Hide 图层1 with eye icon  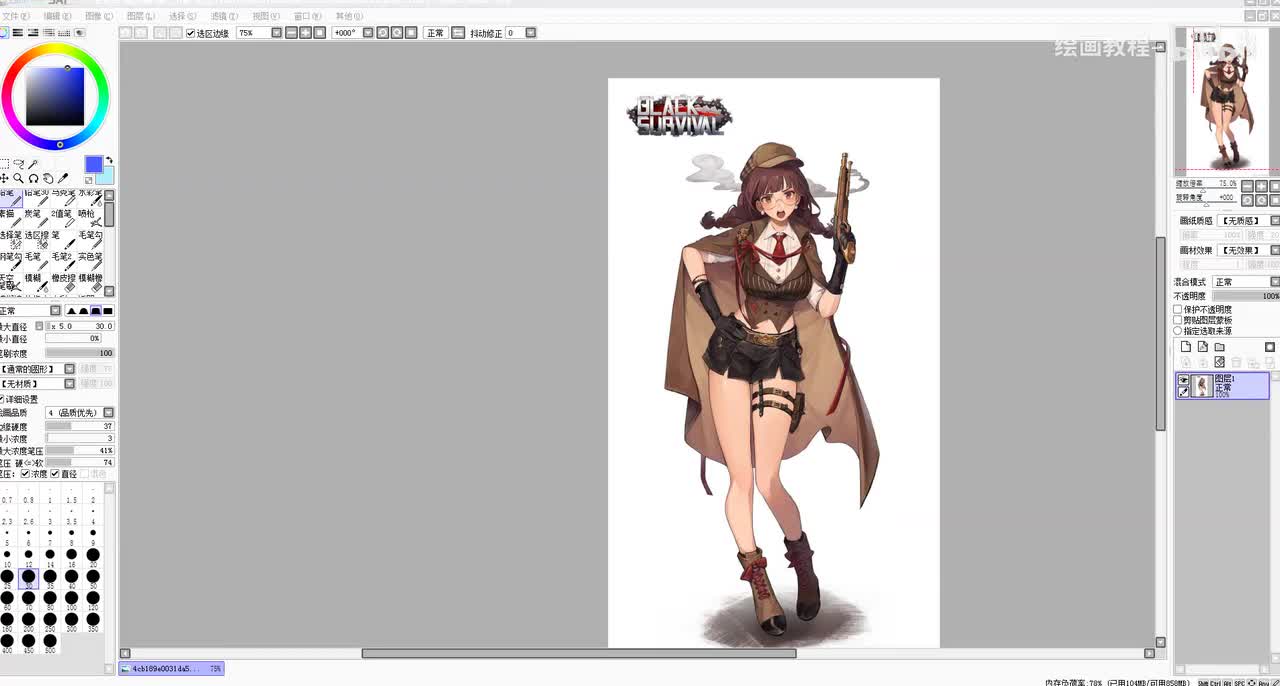coord(1183,380)
